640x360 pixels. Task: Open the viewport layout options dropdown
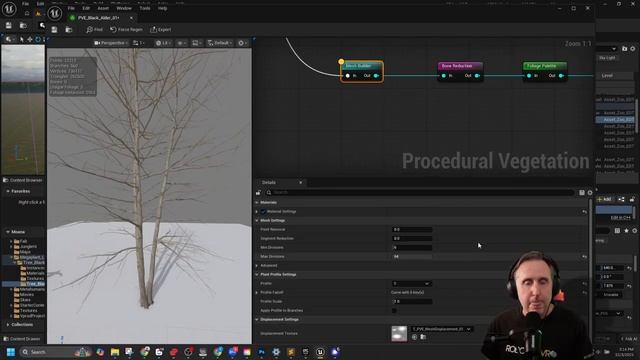[197, 43]
